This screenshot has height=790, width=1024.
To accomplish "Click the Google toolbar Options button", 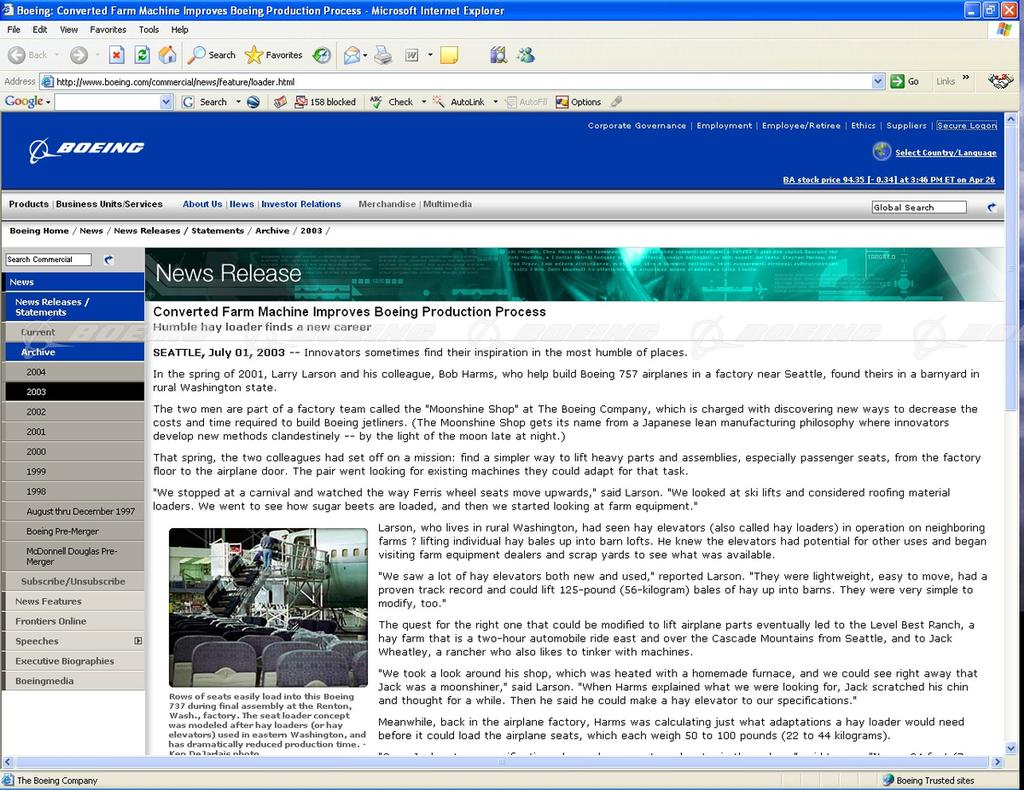I will 578,102.
